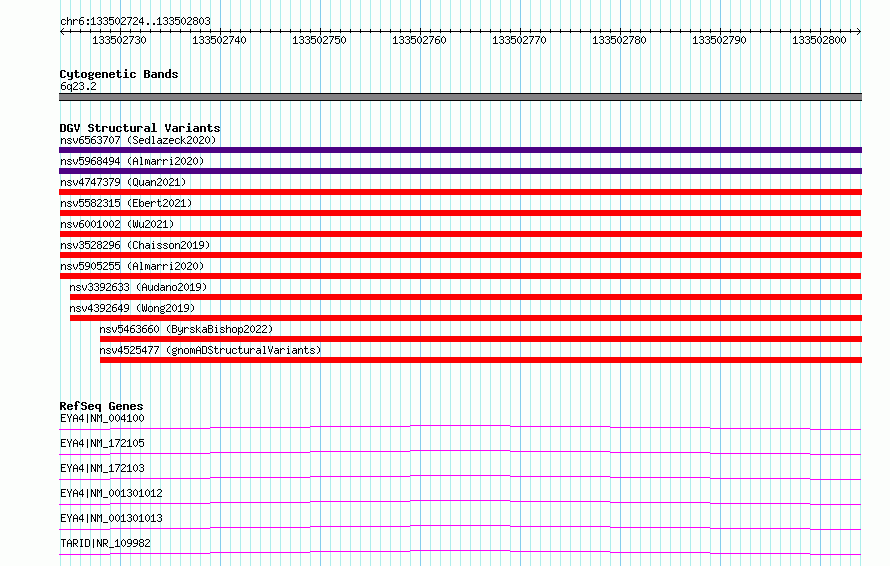Select nsv4525477 (gnomADStructuralVariants) label
The height and width of the screenshot is (566, 890).
(210, 350)
